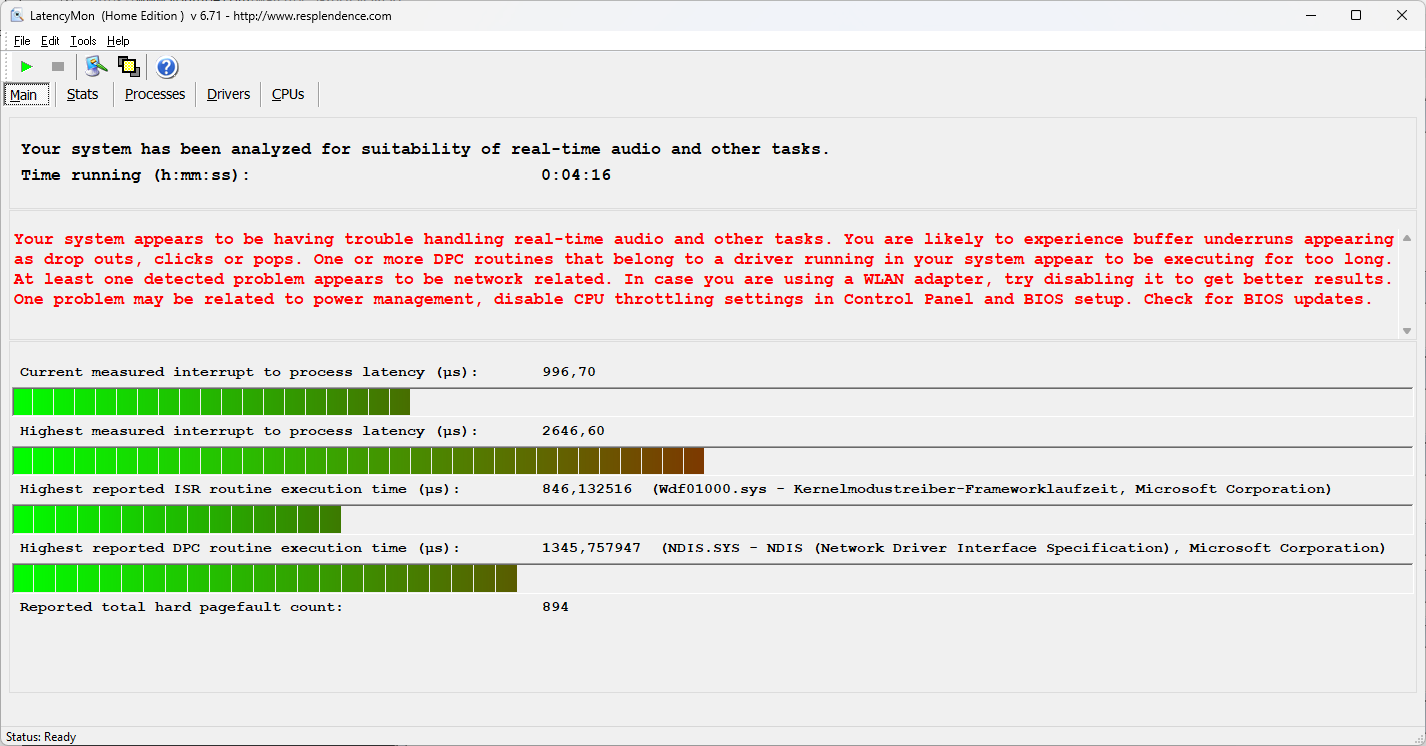View the CPUs tab
This screenshot has width=1426, height=746.
pos(288,94)
